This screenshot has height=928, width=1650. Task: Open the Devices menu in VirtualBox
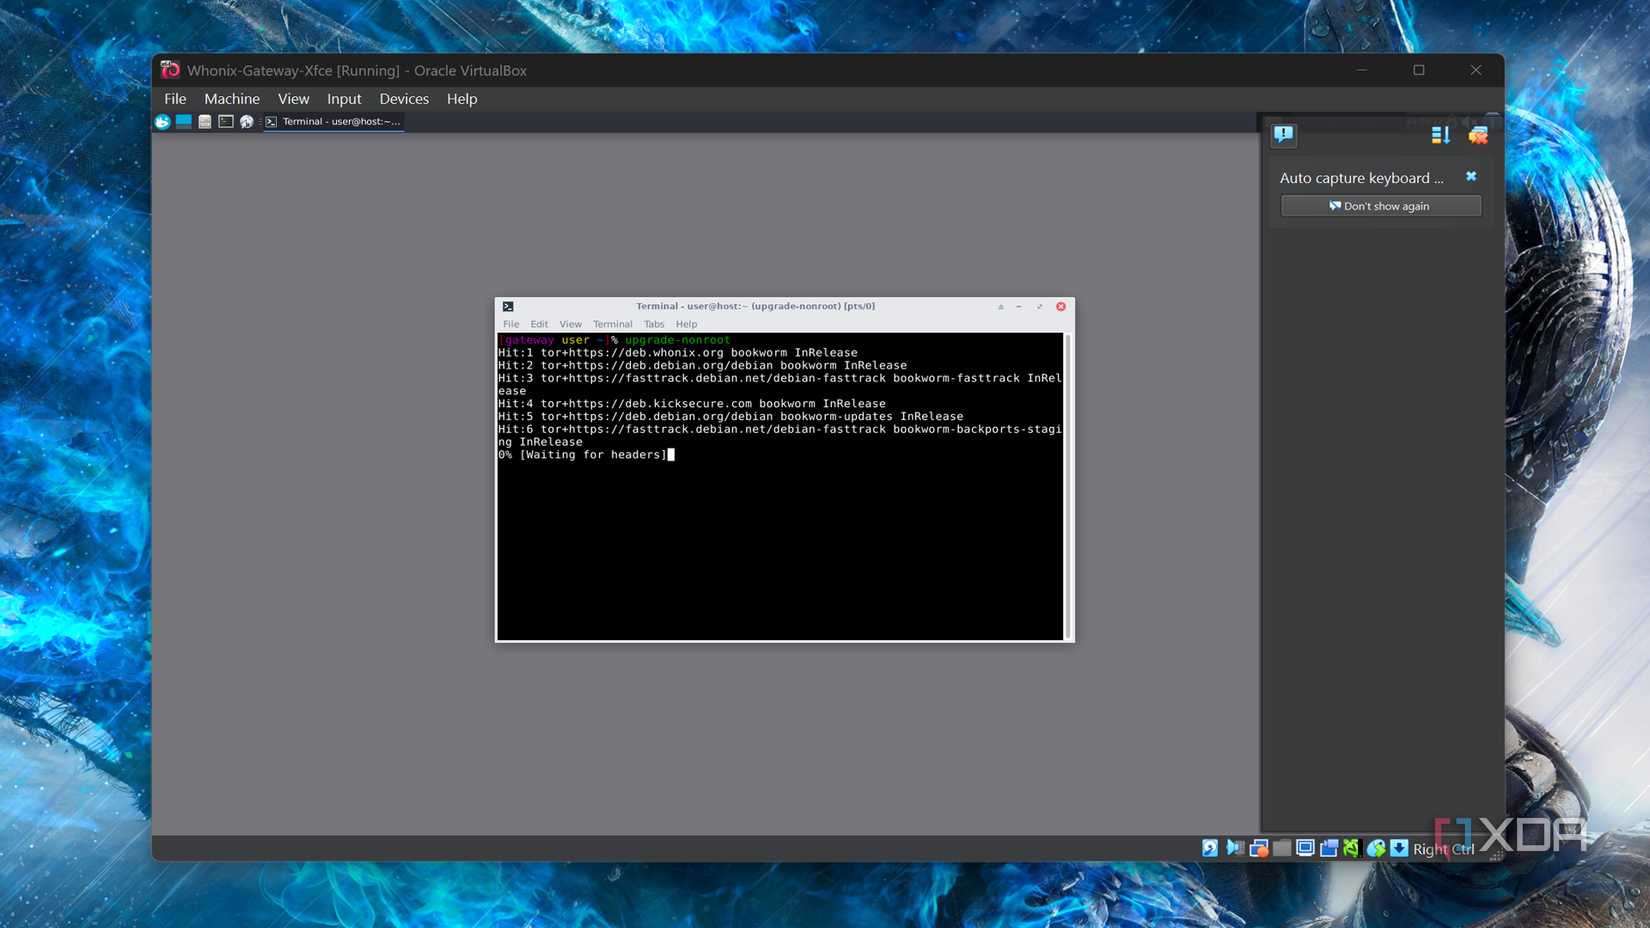(x=404, y=99)
